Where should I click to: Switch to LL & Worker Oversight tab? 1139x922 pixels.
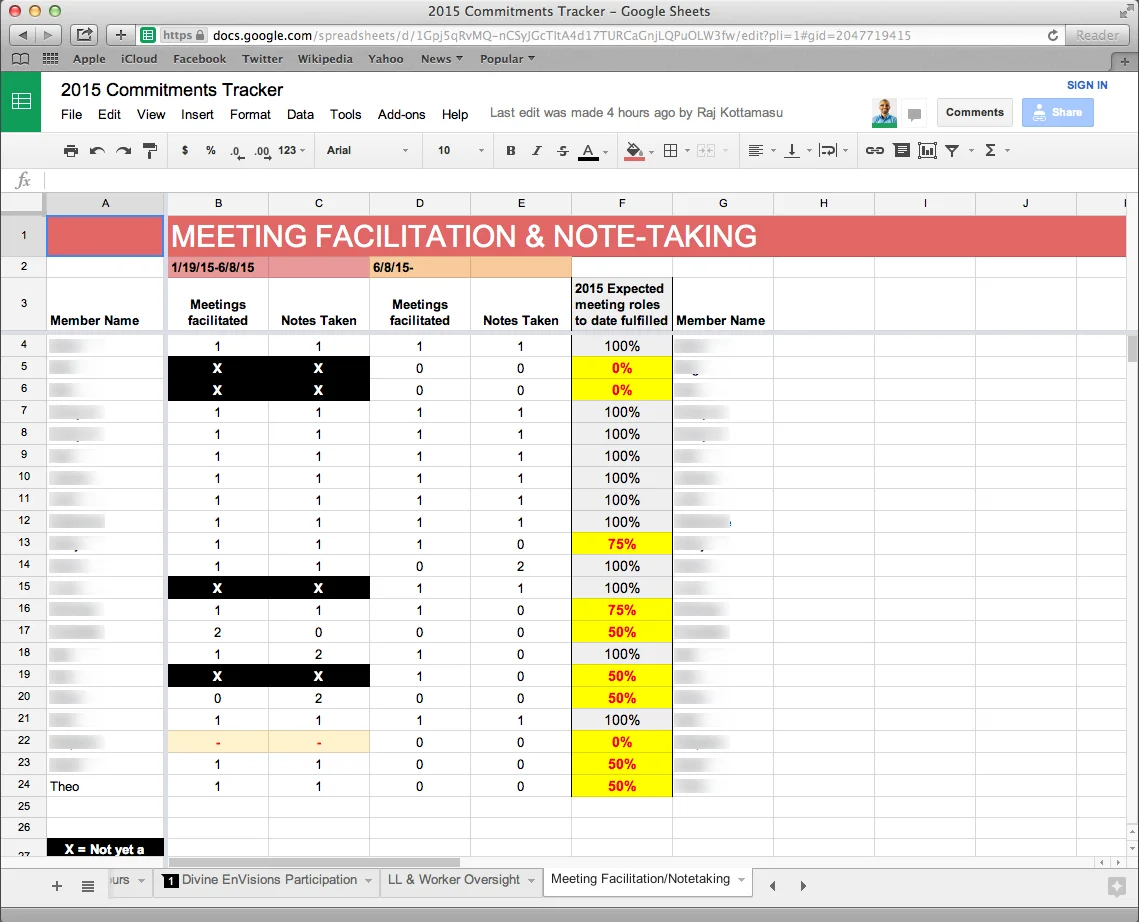click(453, 880)
